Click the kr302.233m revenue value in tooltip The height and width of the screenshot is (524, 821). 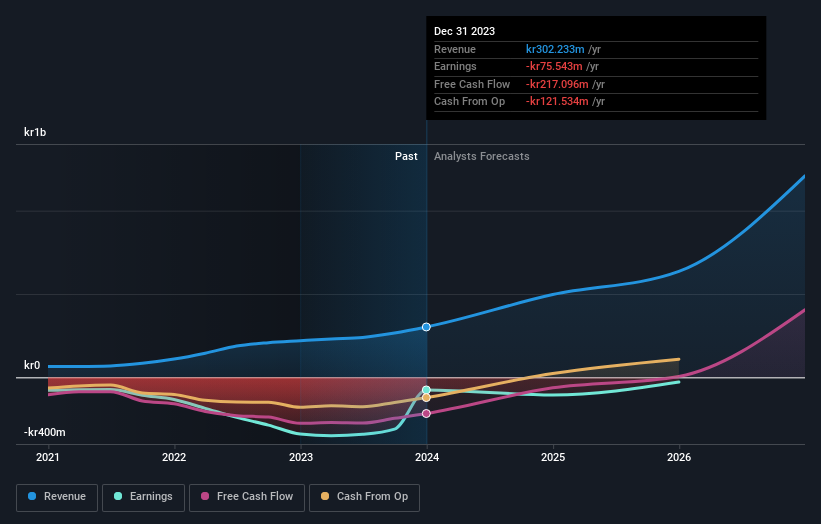click(x=555, y=49)
